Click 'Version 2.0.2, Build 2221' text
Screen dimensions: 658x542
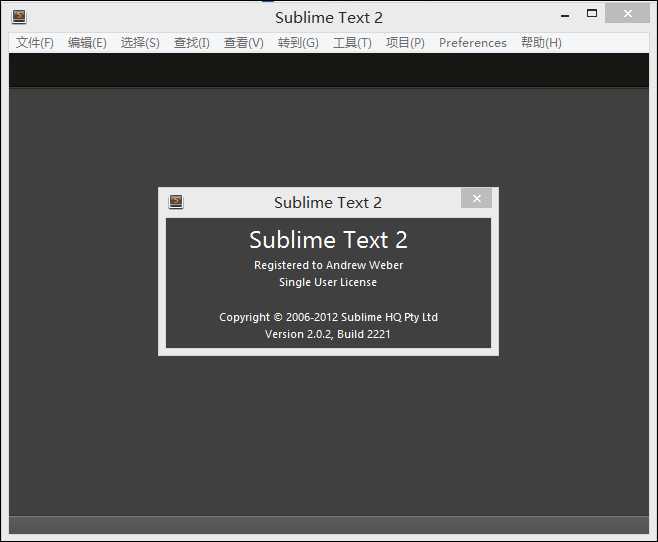[328, 334]
